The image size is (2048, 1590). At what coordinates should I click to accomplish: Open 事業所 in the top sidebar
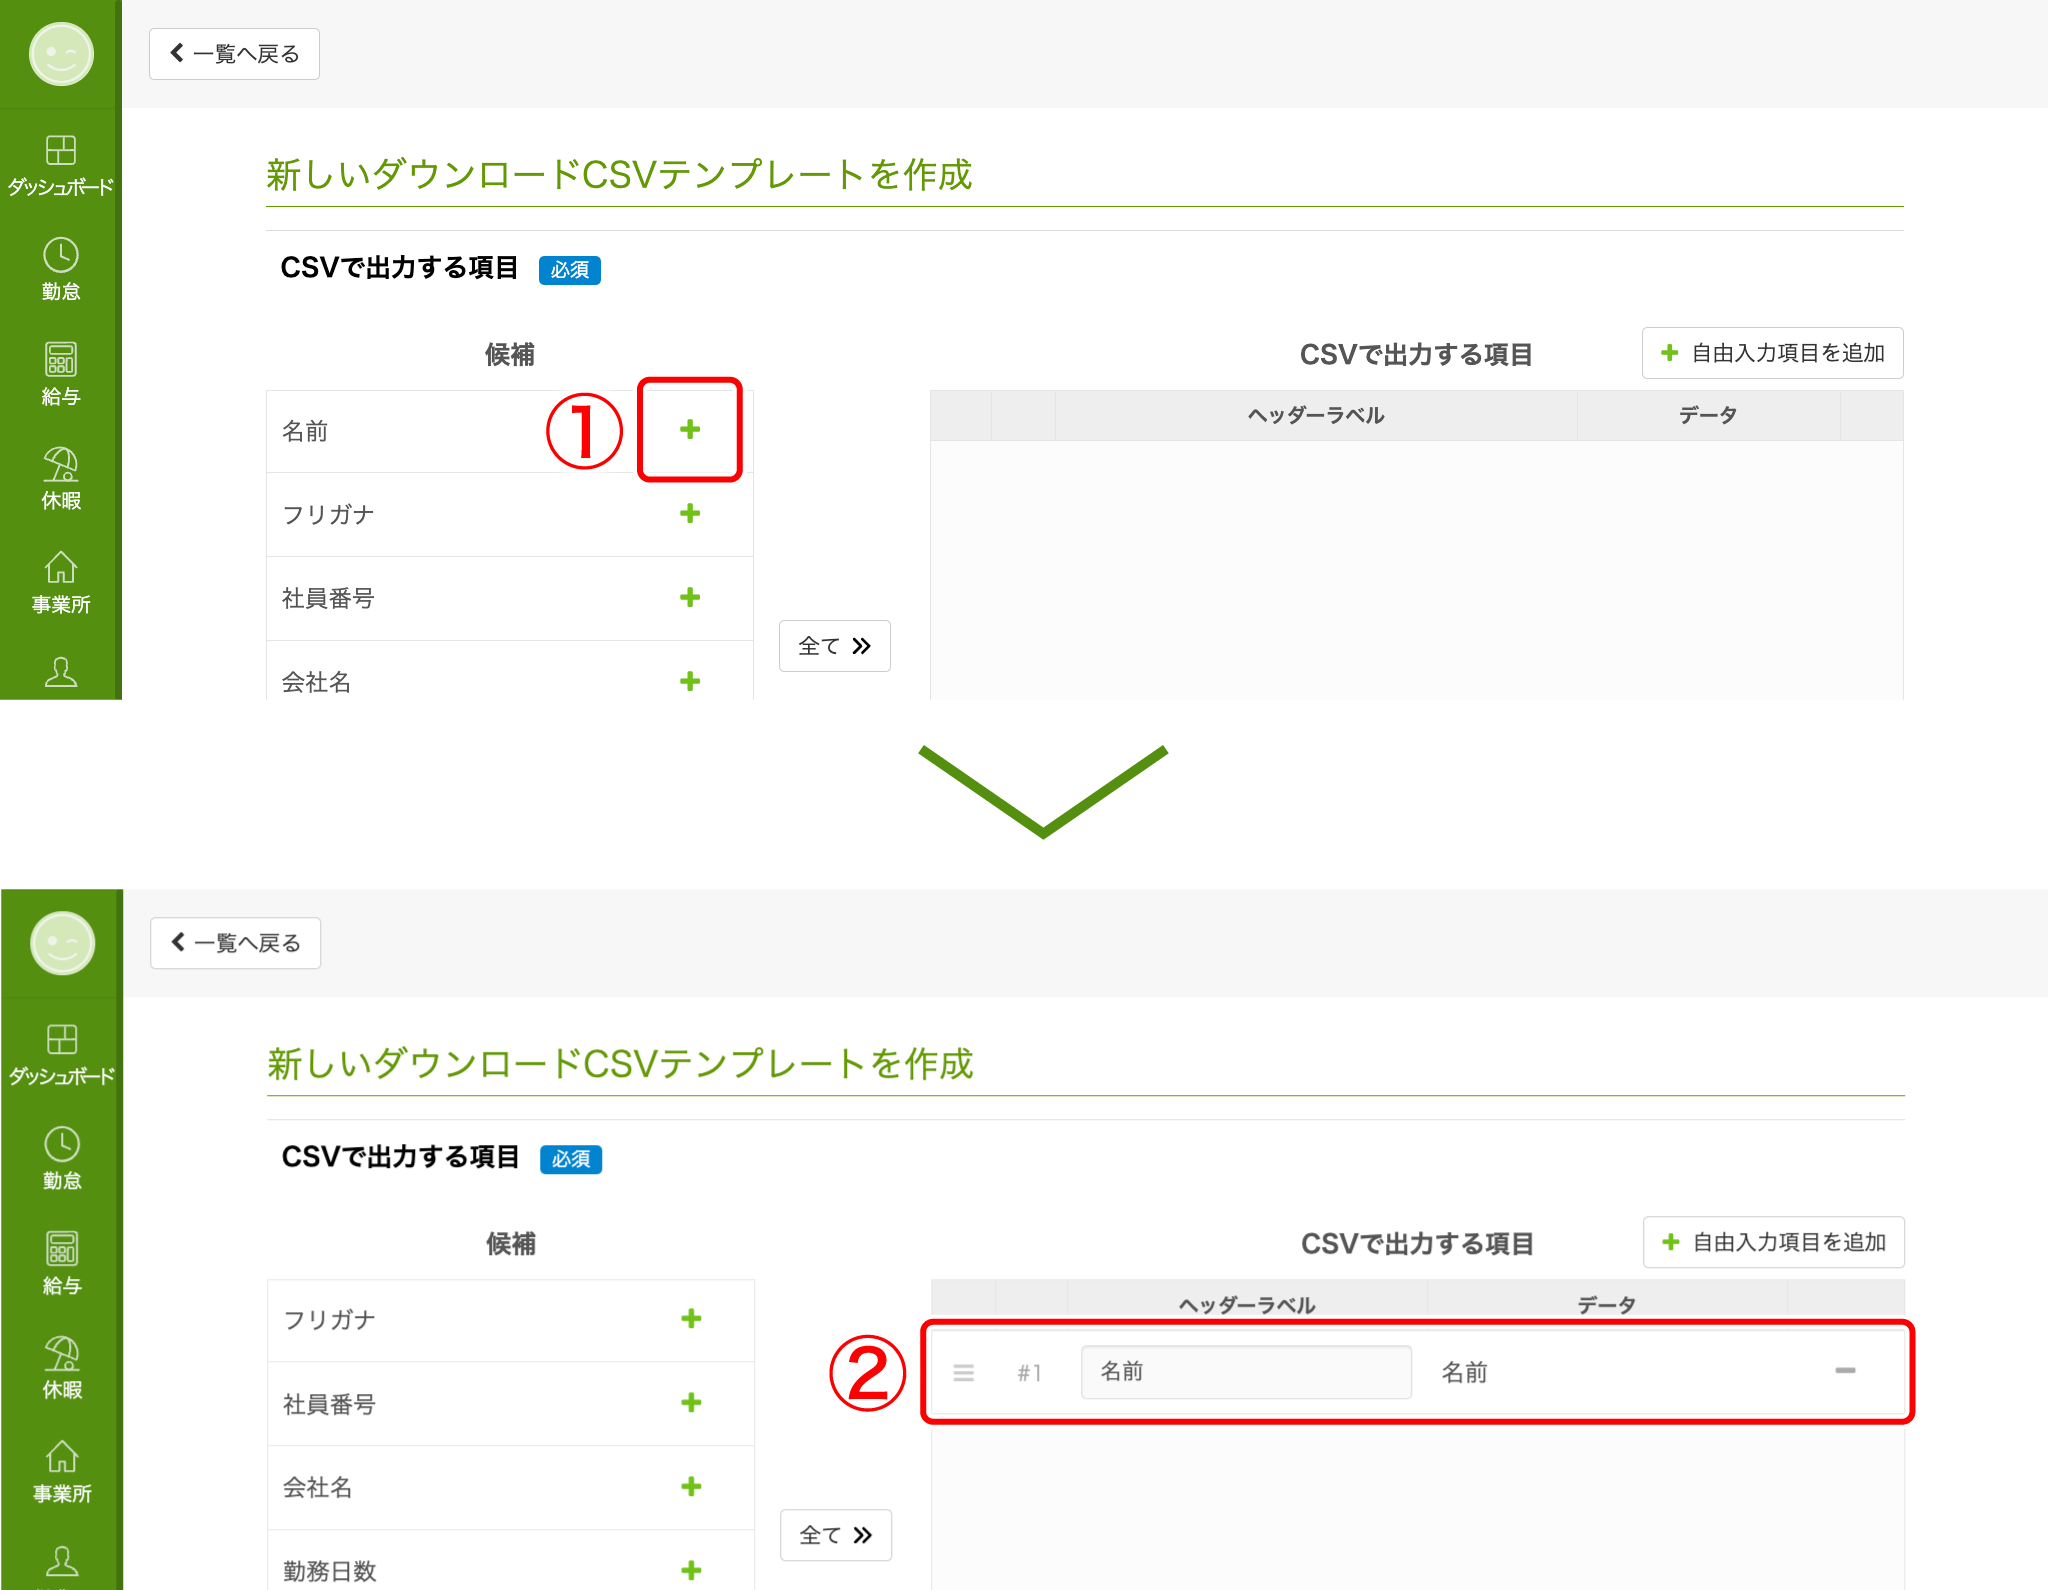(x=61, y=582)
